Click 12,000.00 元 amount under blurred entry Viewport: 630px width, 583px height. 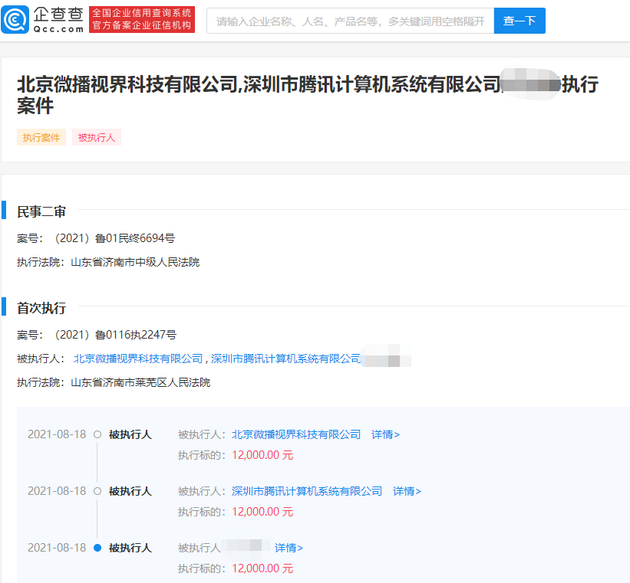click(263, 569)
